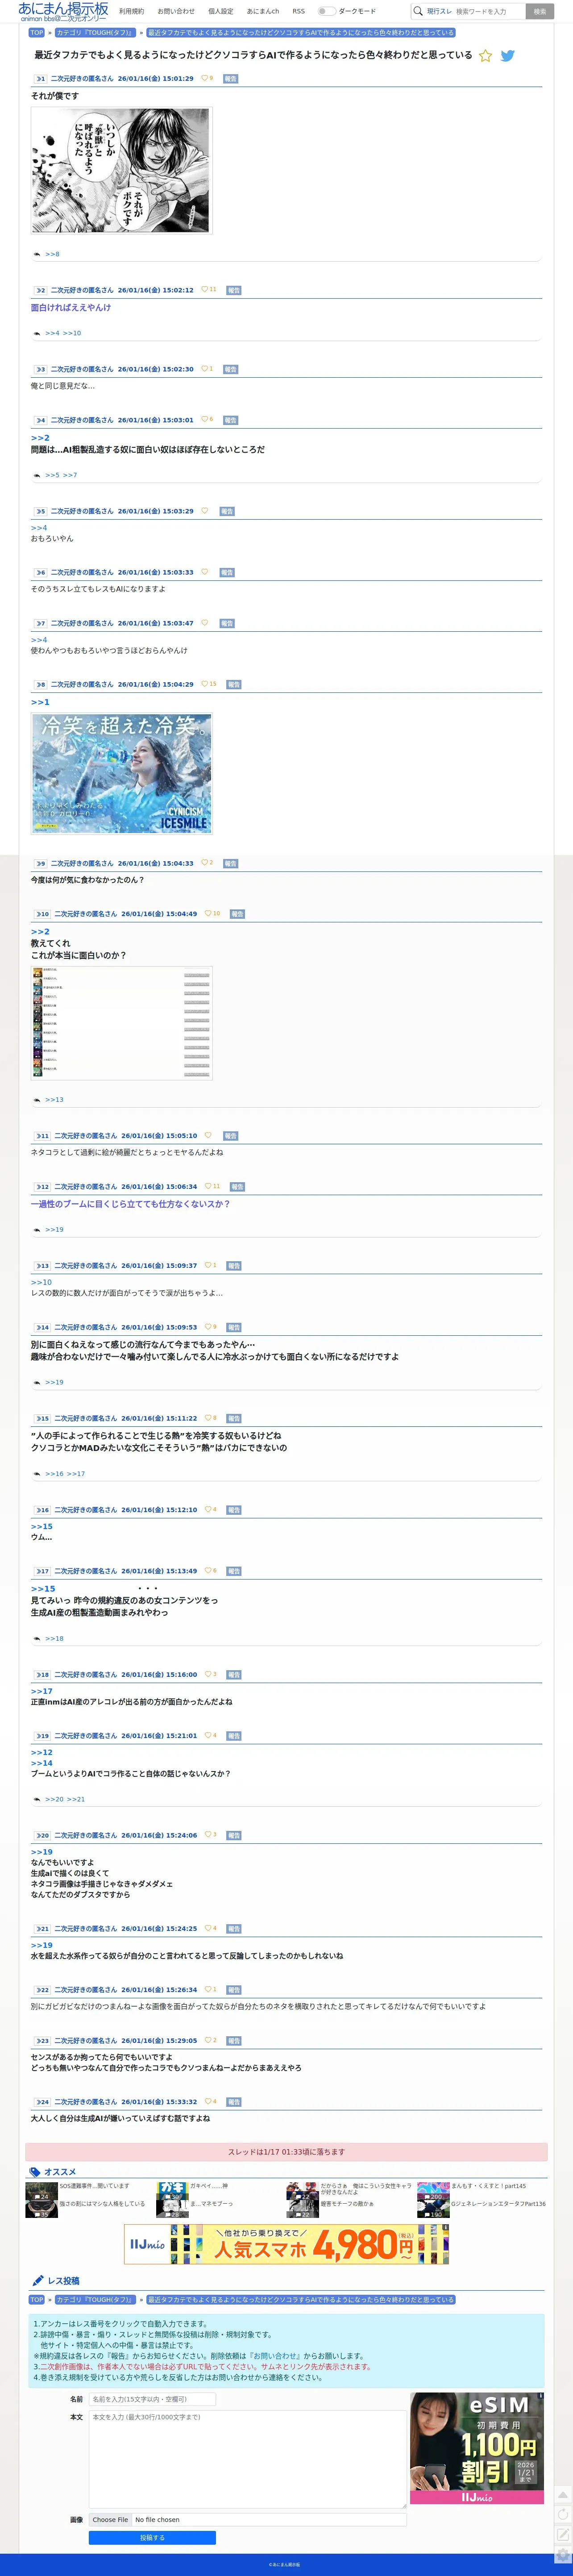Image resolution: width=573 pixels, height=2576 pixels.
Task: Open recommended thread ガキペイ
Action: (209, 2186)
